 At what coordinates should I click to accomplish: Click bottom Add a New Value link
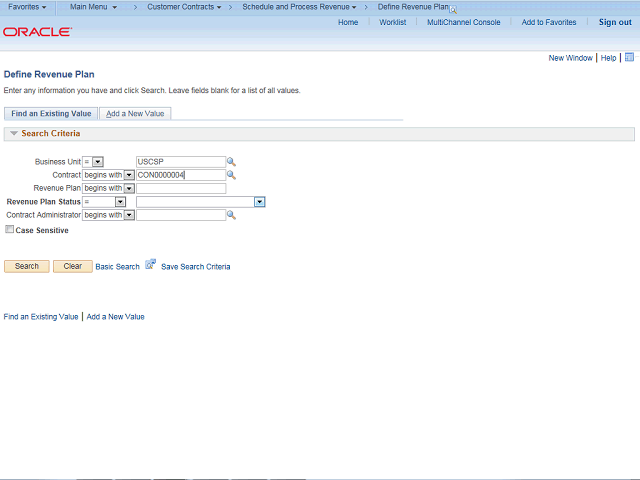pyautogui.click(x=116, y=317)
